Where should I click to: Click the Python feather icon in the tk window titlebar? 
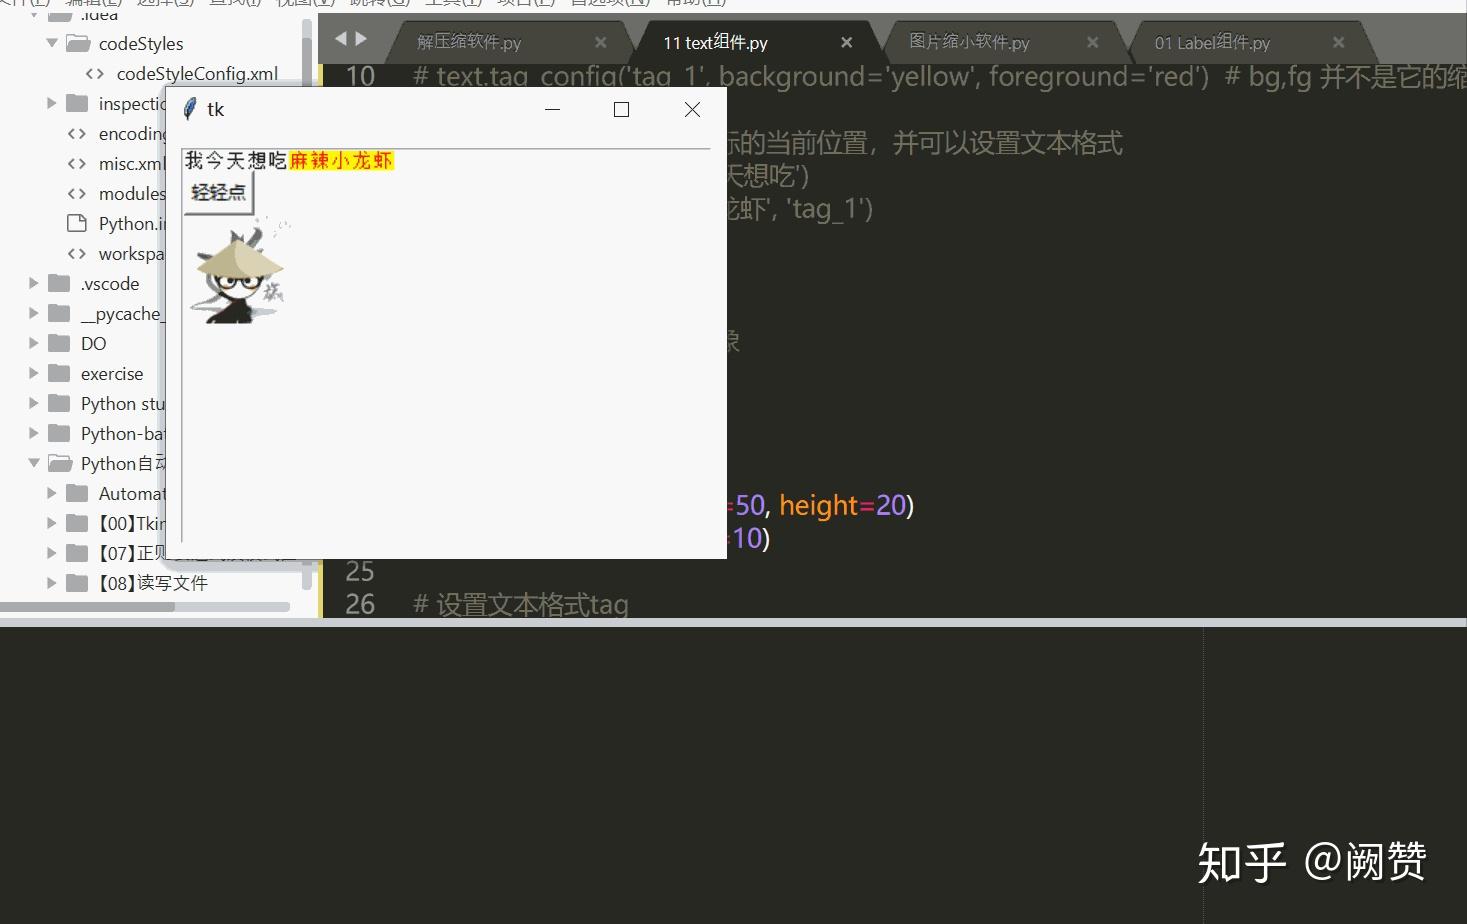[188, 109]
